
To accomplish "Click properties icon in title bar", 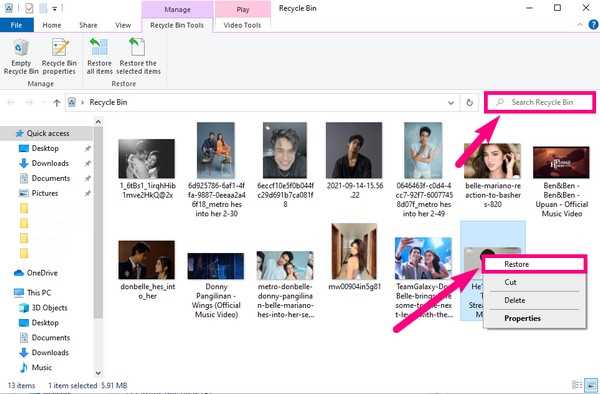I will (29, 8).
